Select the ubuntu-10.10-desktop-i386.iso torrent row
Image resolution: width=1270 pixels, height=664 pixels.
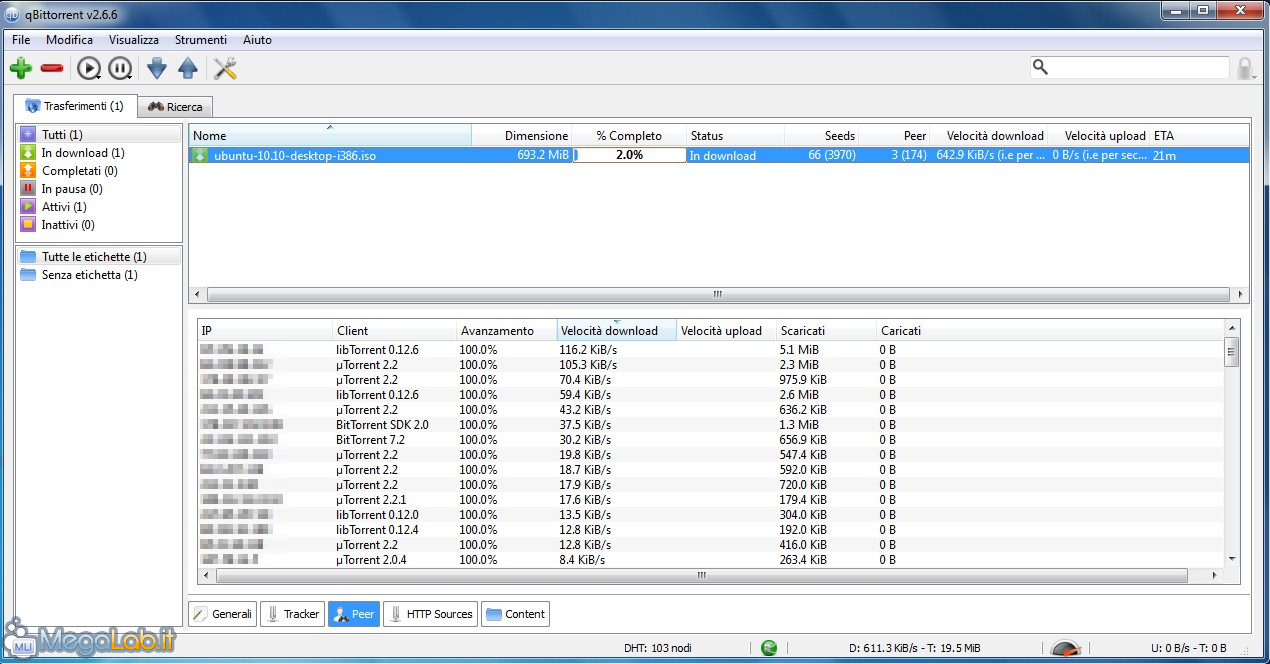(x=719, y=155)
